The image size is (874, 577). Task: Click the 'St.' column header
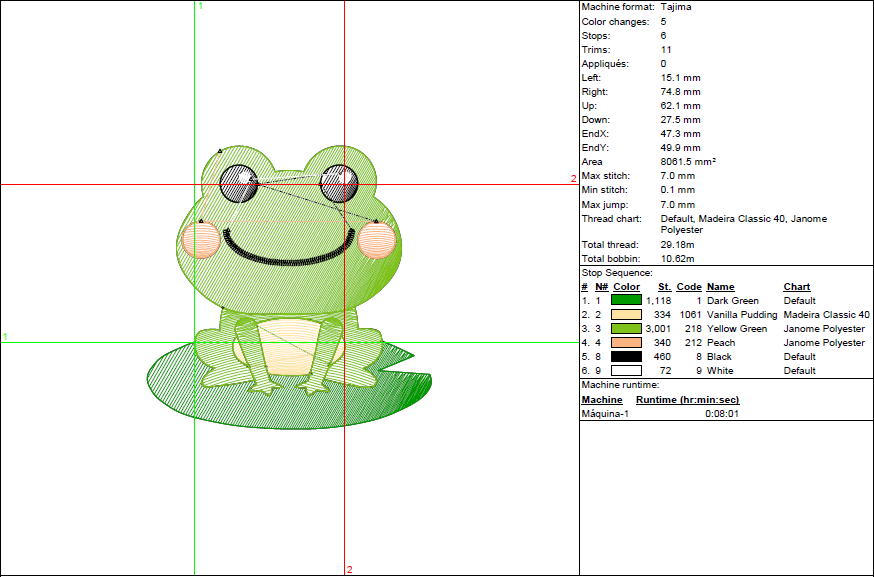pyautogui.click(x=664, y=287)
